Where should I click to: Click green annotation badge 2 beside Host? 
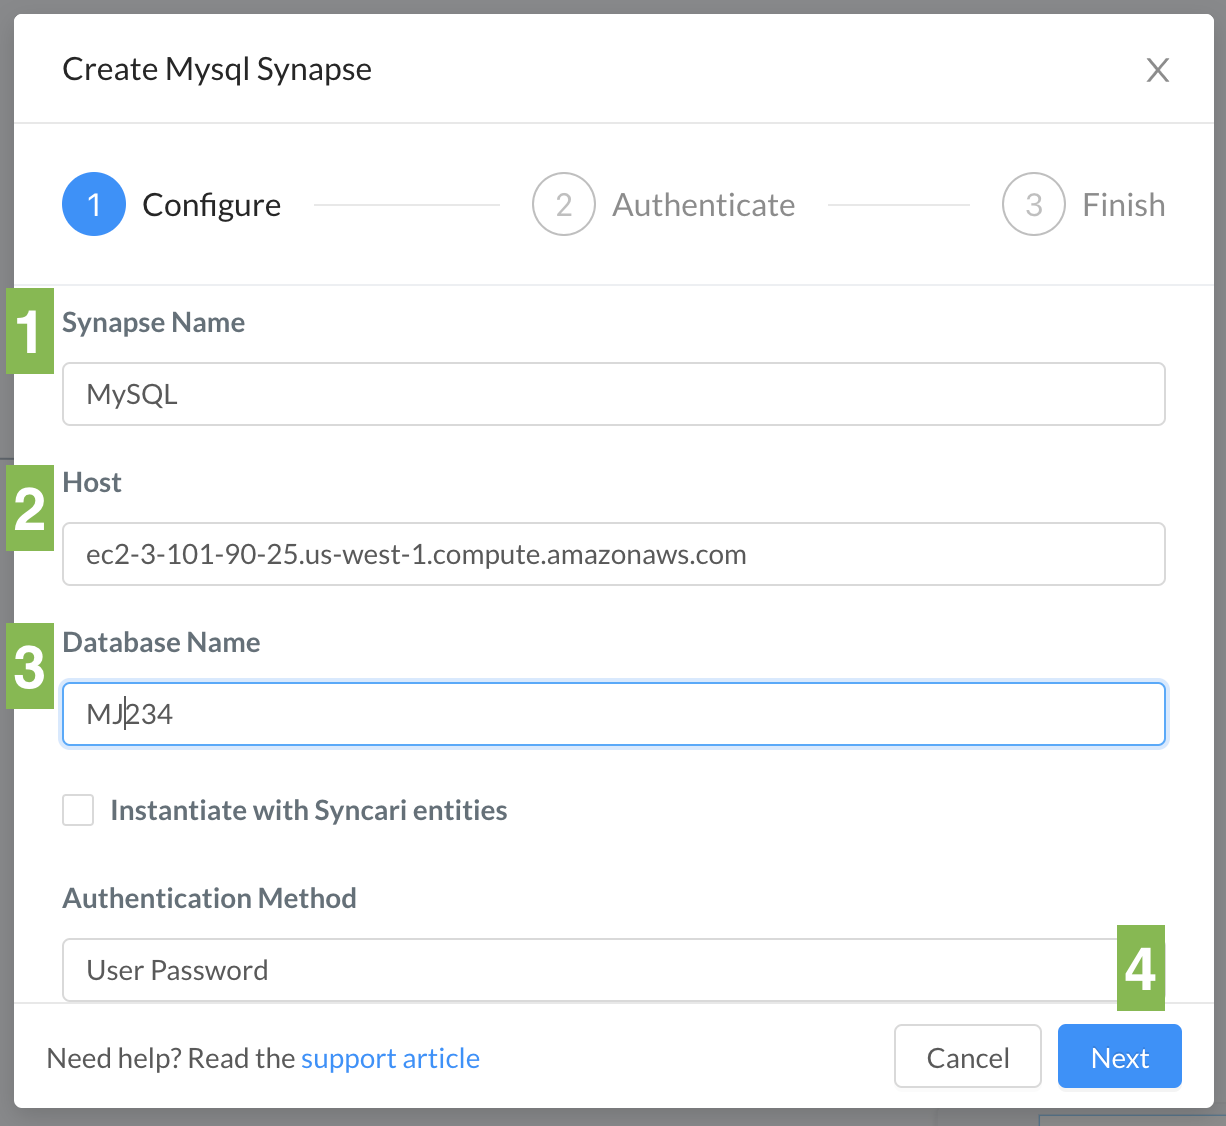pyautogui.click(x=29, y=508)
